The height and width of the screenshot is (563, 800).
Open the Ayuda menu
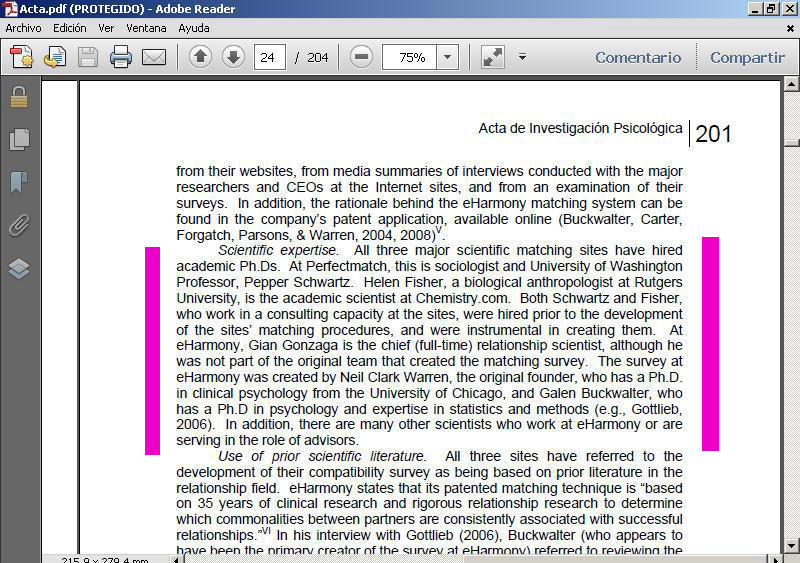(x=194, y=28)
